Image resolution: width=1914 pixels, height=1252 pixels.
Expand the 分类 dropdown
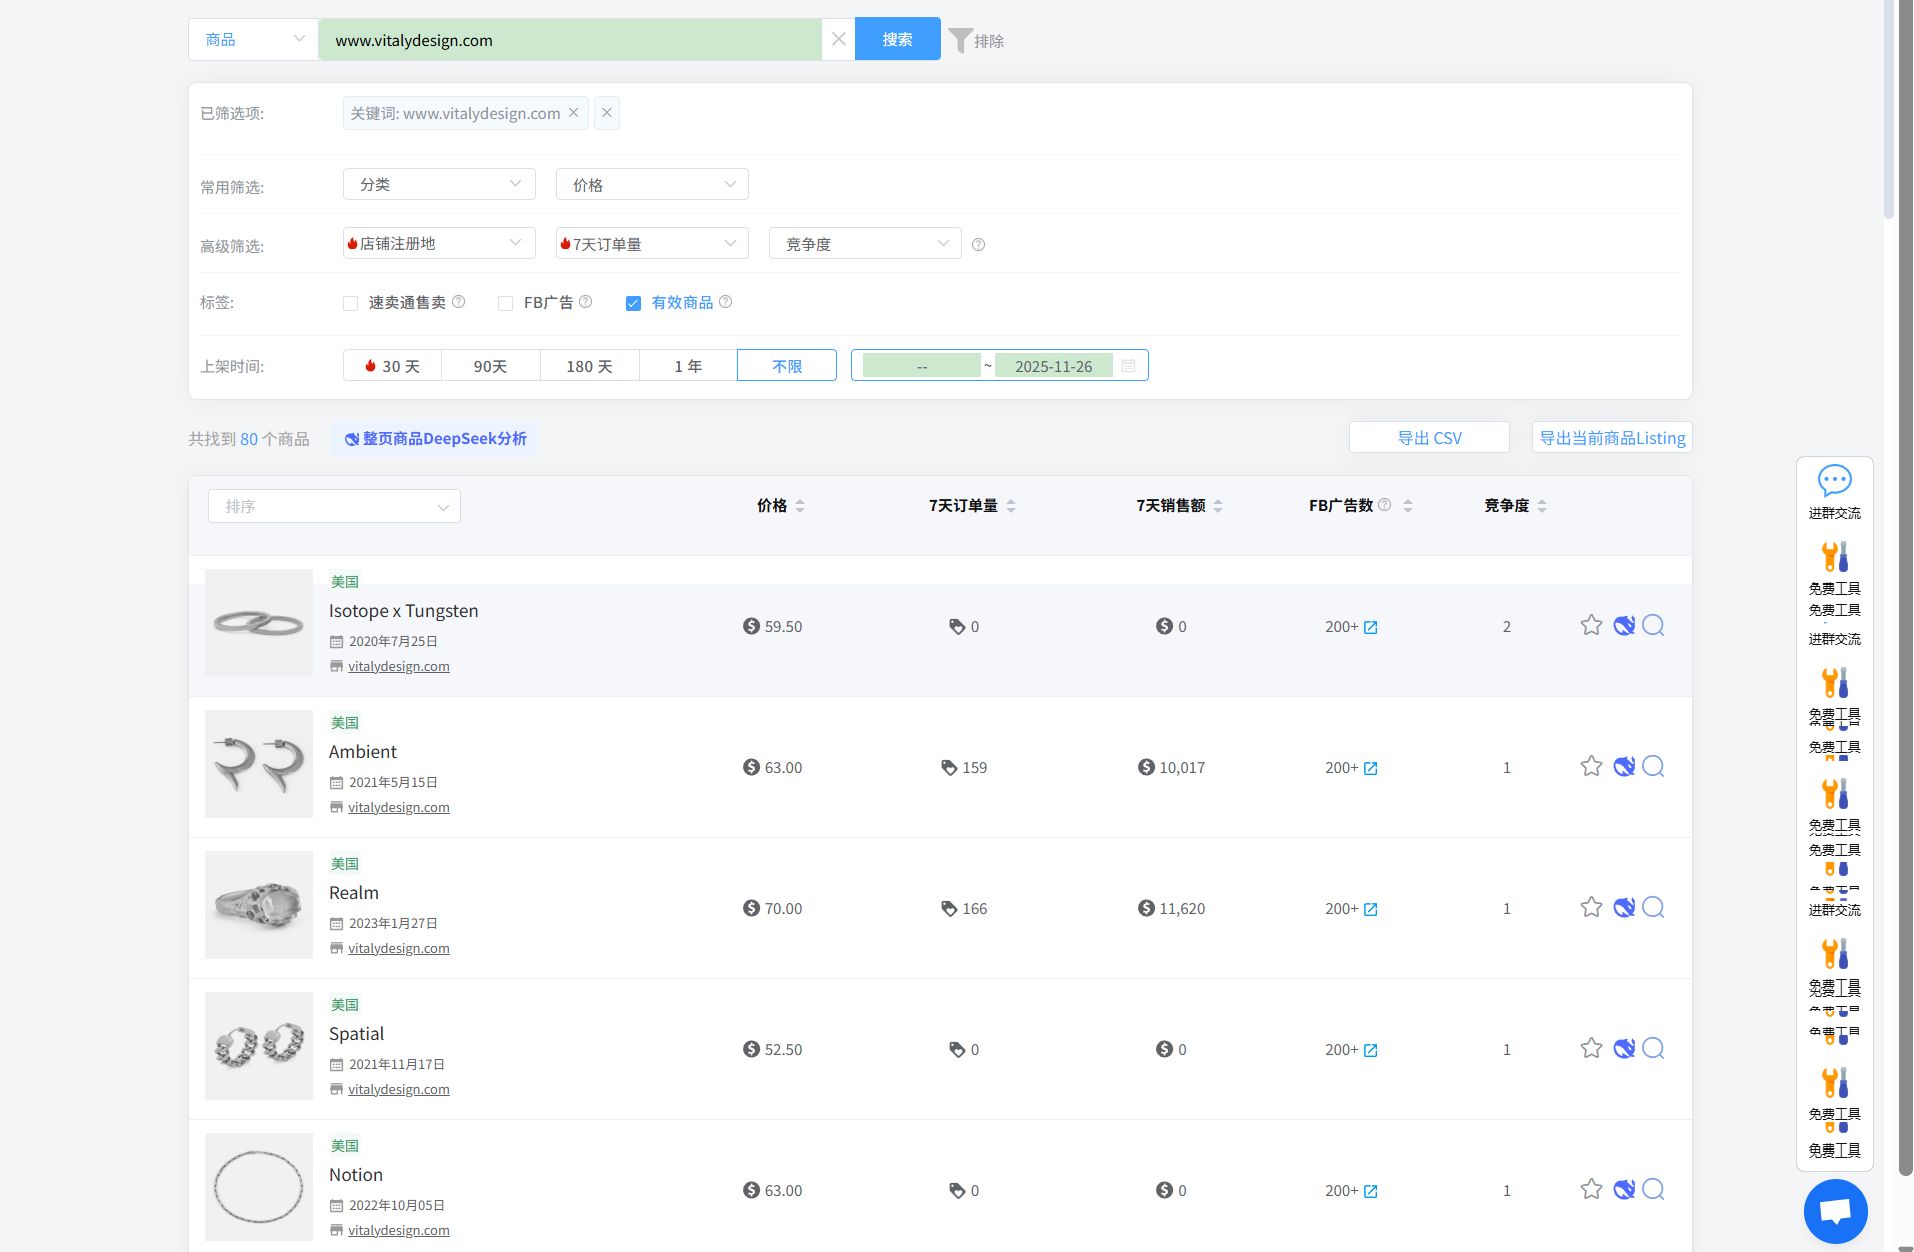point(439,184)
